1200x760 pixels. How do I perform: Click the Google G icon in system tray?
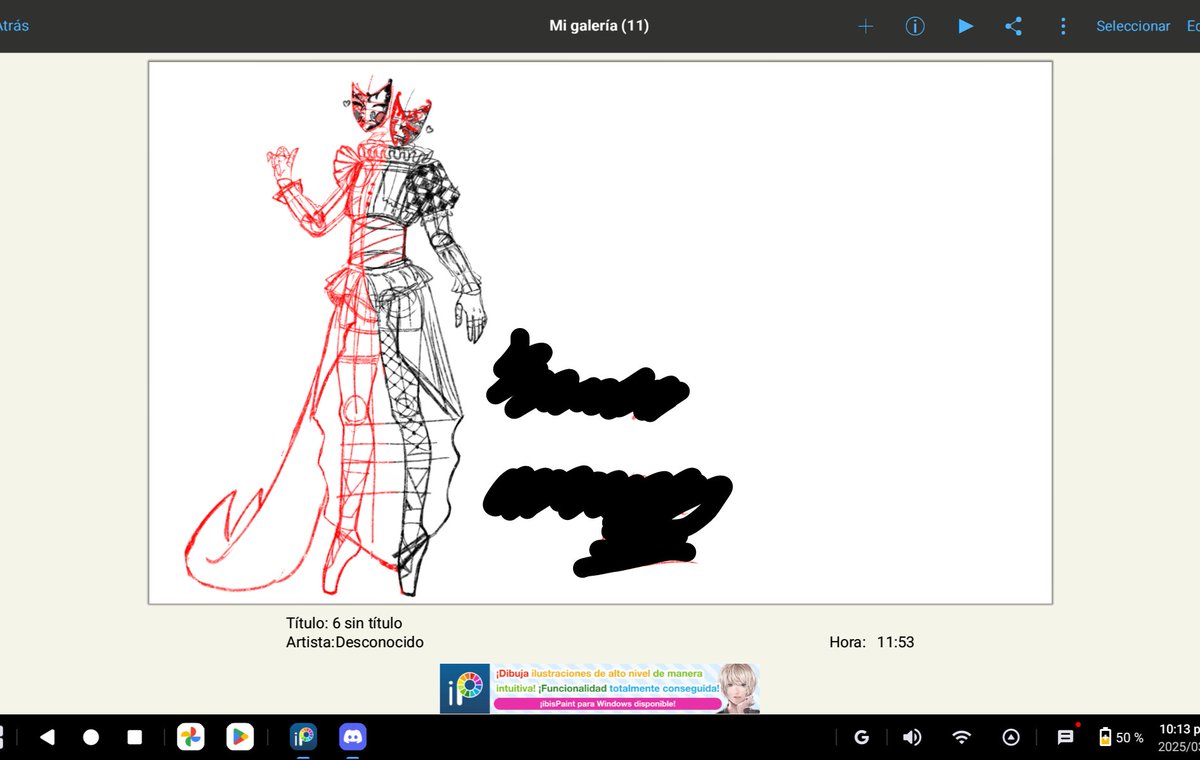(861, 737)
